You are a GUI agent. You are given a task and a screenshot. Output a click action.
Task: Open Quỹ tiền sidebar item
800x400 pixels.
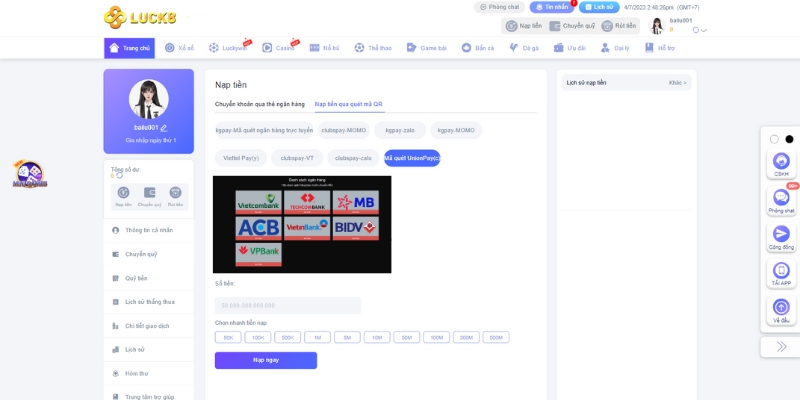pyautogui.click(x=148, y=278)
